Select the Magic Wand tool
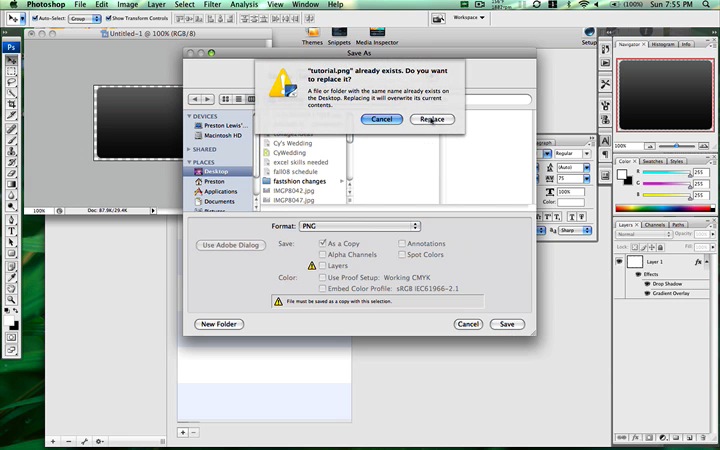This screenshot has width=720, height=450. [11, 93]
